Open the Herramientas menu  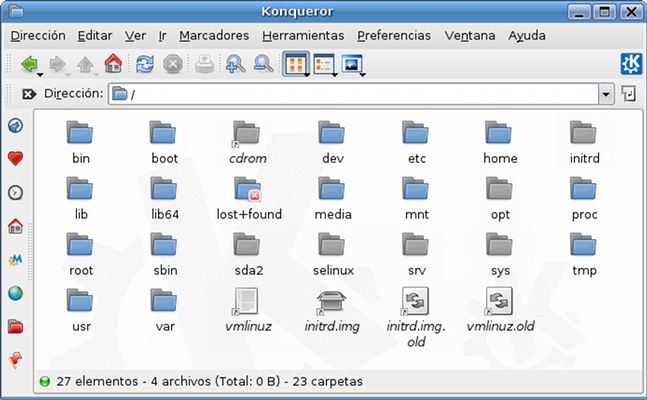303,36
